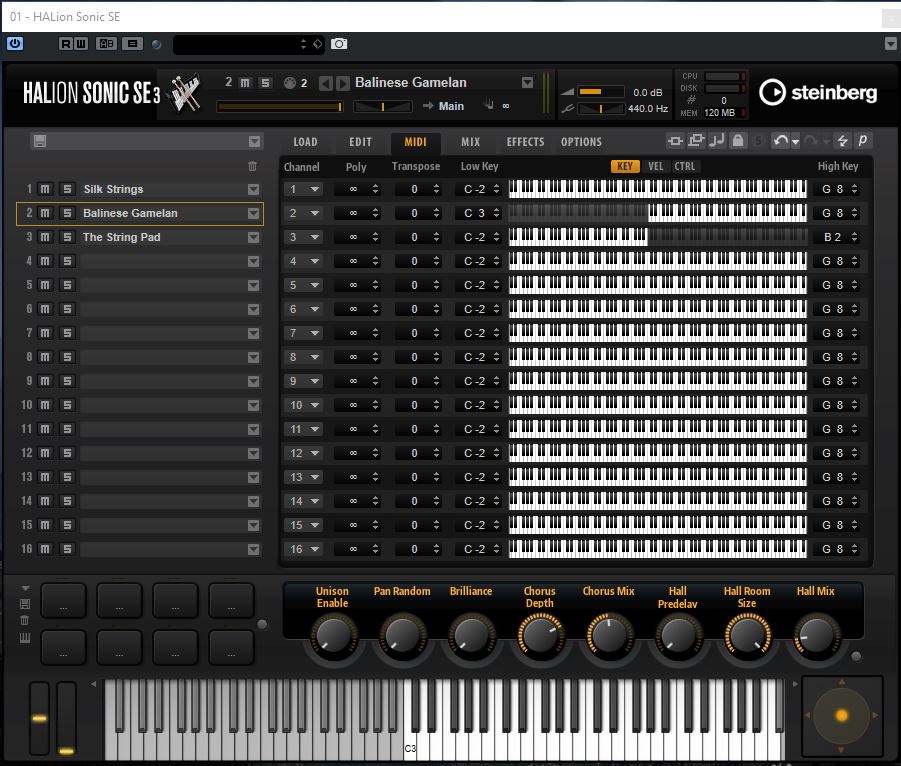901x766 pixels.
Task: Open the OPTIONS tab
Action: 582,142
